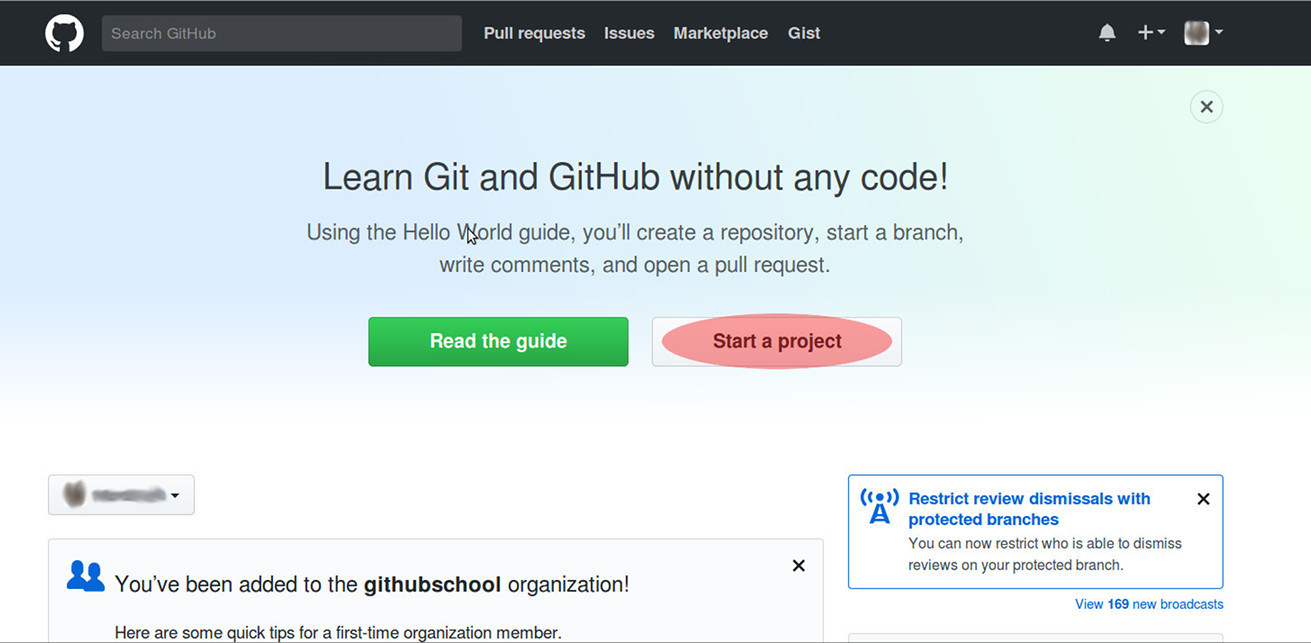Screen dimensions: 1311x643
Task: Click the Search GitHub input field
Action: pos(281,32)
